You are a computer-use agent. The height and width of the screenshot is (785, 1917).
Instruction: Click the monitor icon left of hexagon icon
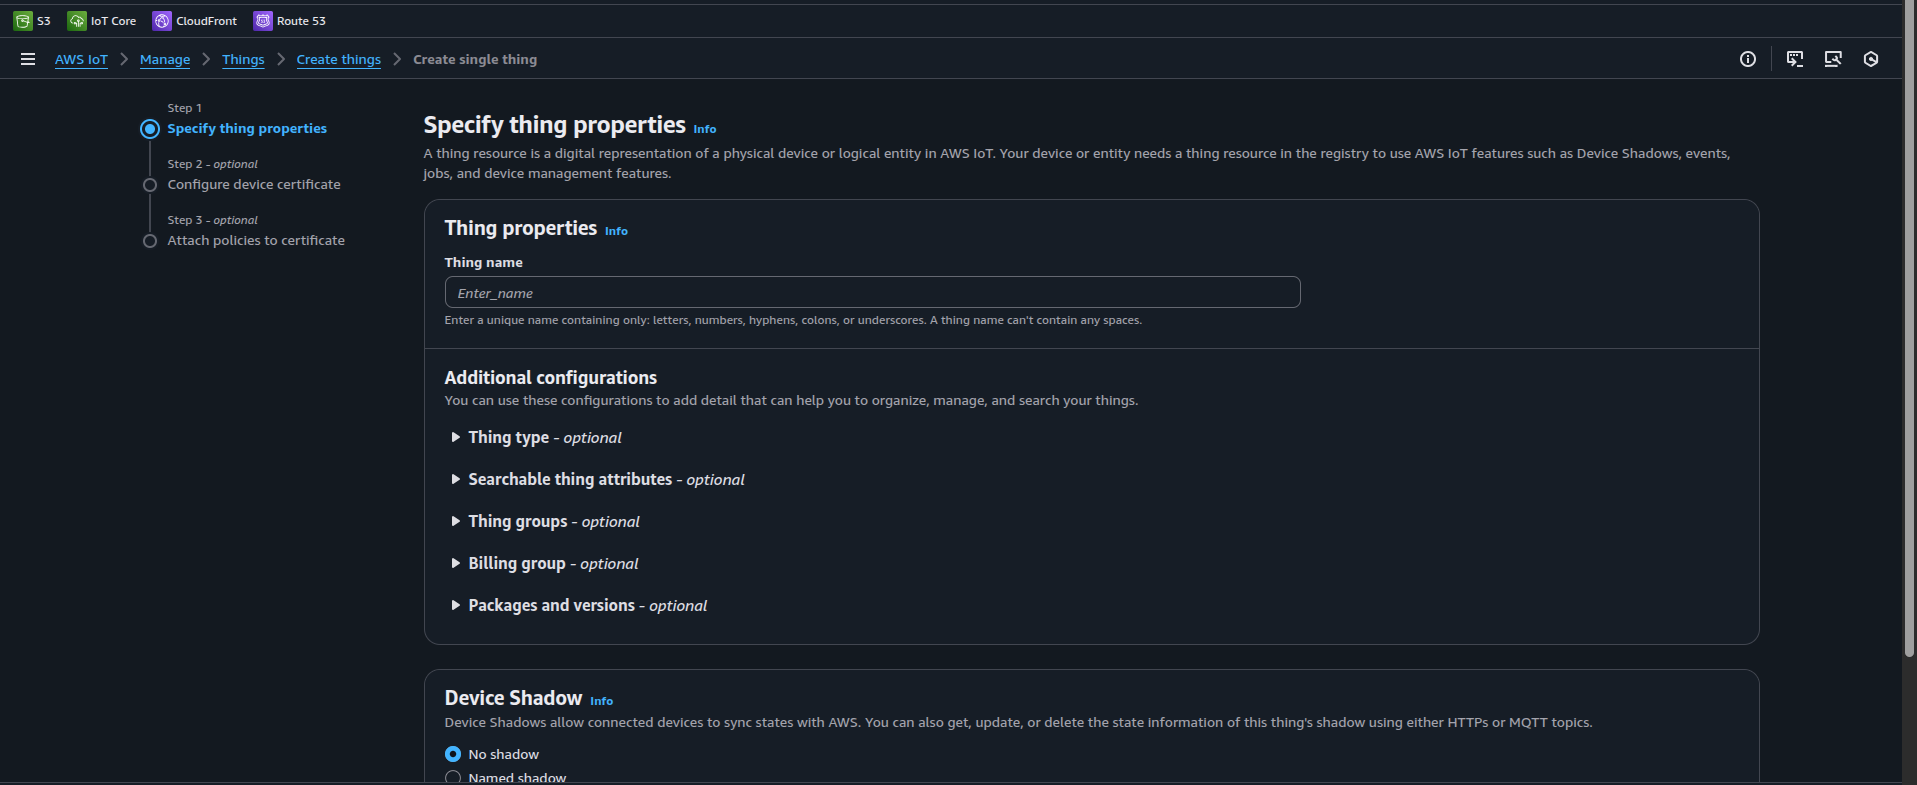(x=1833, y=59)
